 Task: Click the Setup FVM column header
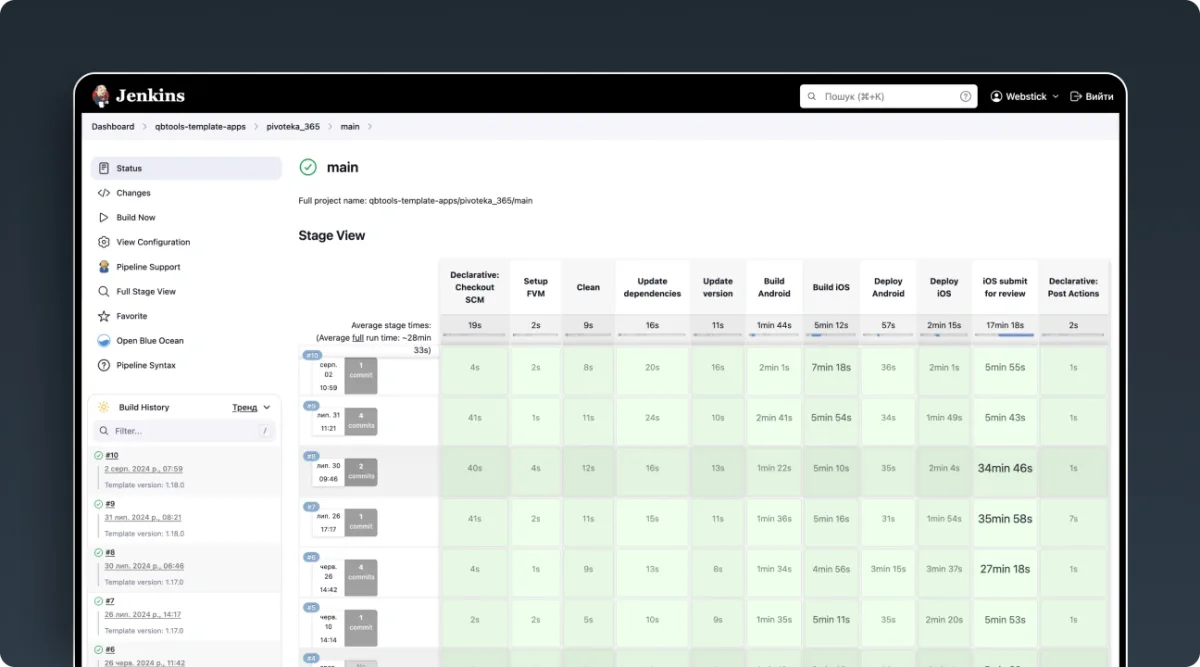536,287
